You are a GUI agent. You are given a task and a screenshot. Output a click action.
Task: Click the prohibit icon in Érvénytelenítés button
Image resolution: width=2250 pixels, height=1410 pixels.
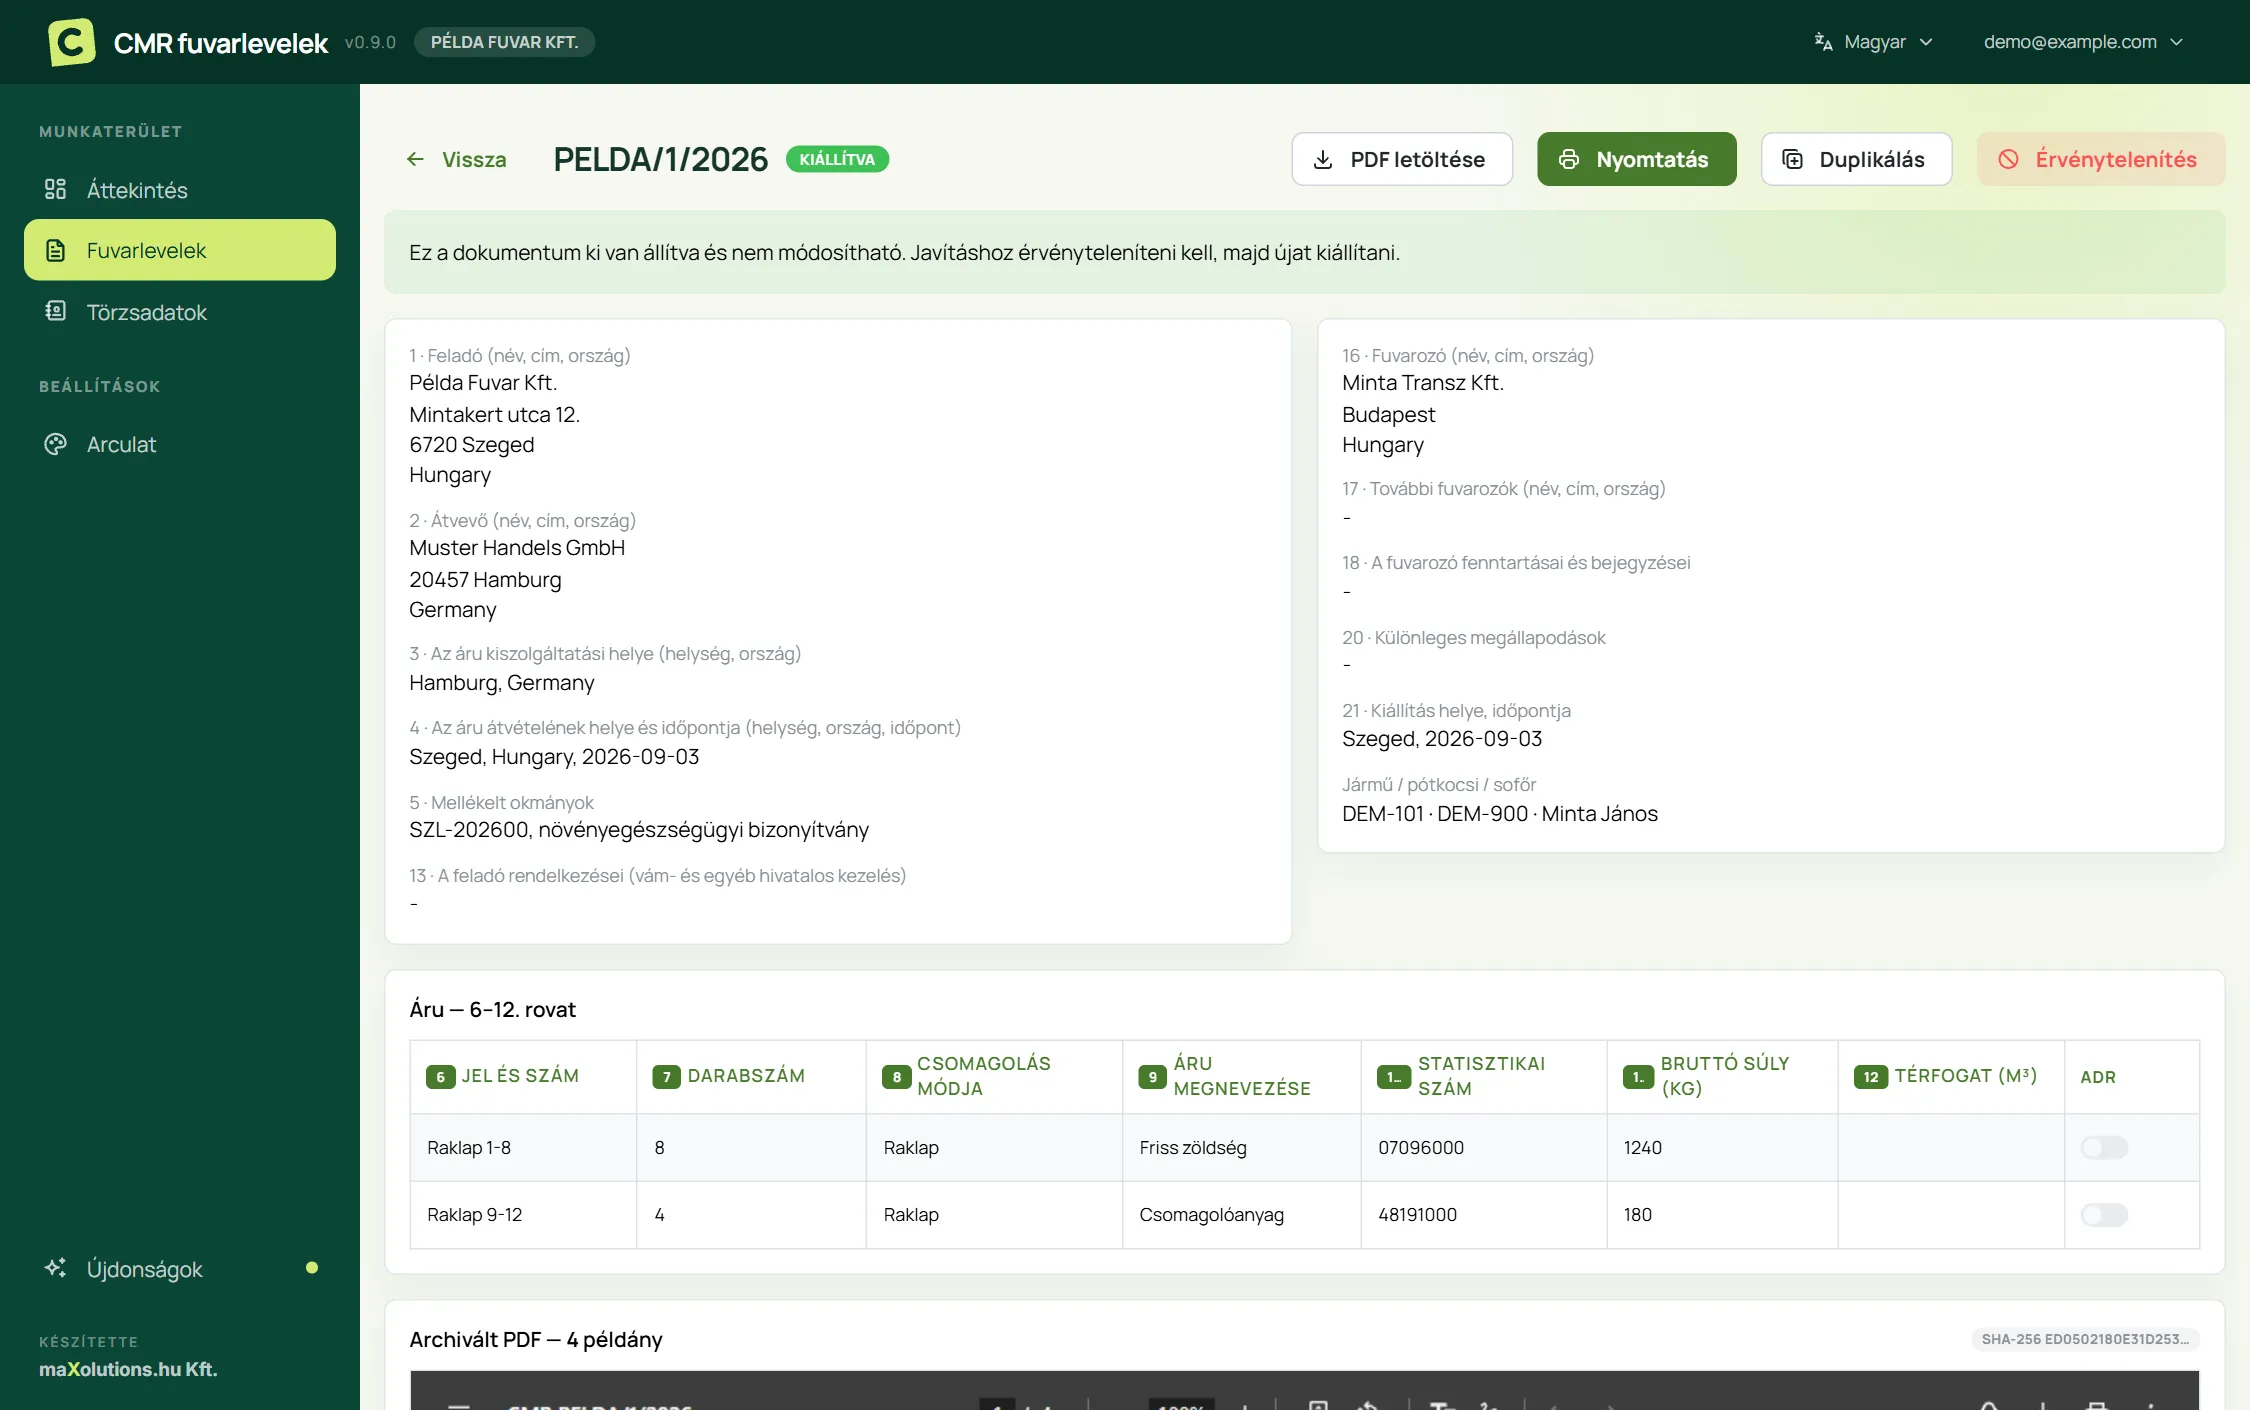pos(2008,159)
